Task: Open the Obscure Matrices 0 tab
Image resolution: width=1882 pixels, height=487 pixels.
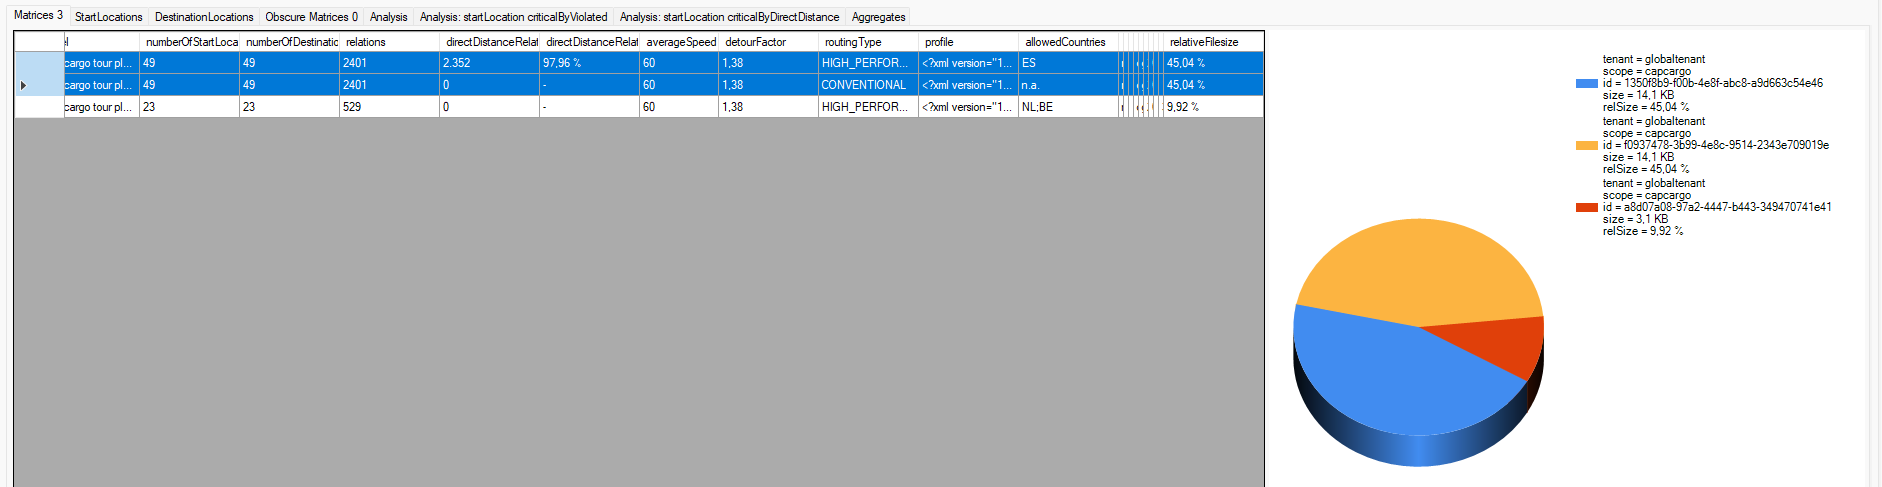Action: [x=311, y=17]
